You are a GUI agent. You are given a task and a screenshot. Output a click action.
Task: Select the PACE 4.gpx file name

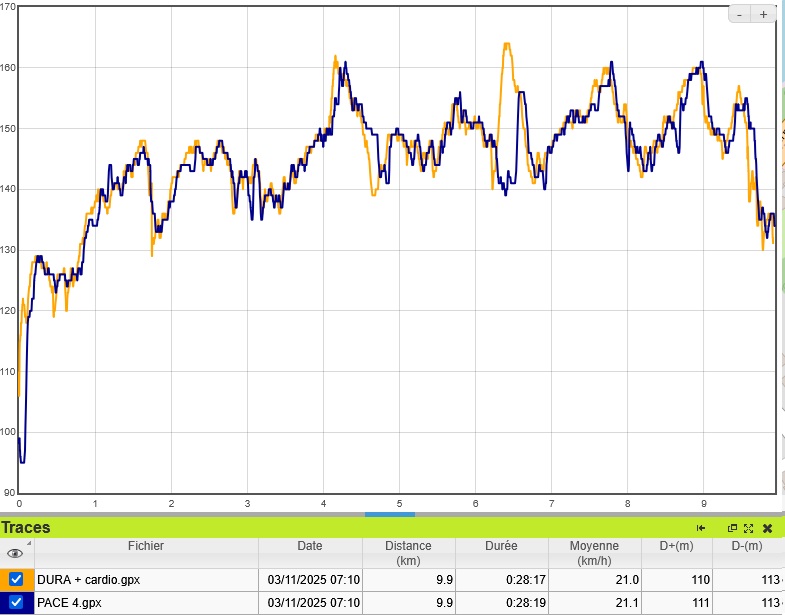pyautogui.click(x=69, y=603)
